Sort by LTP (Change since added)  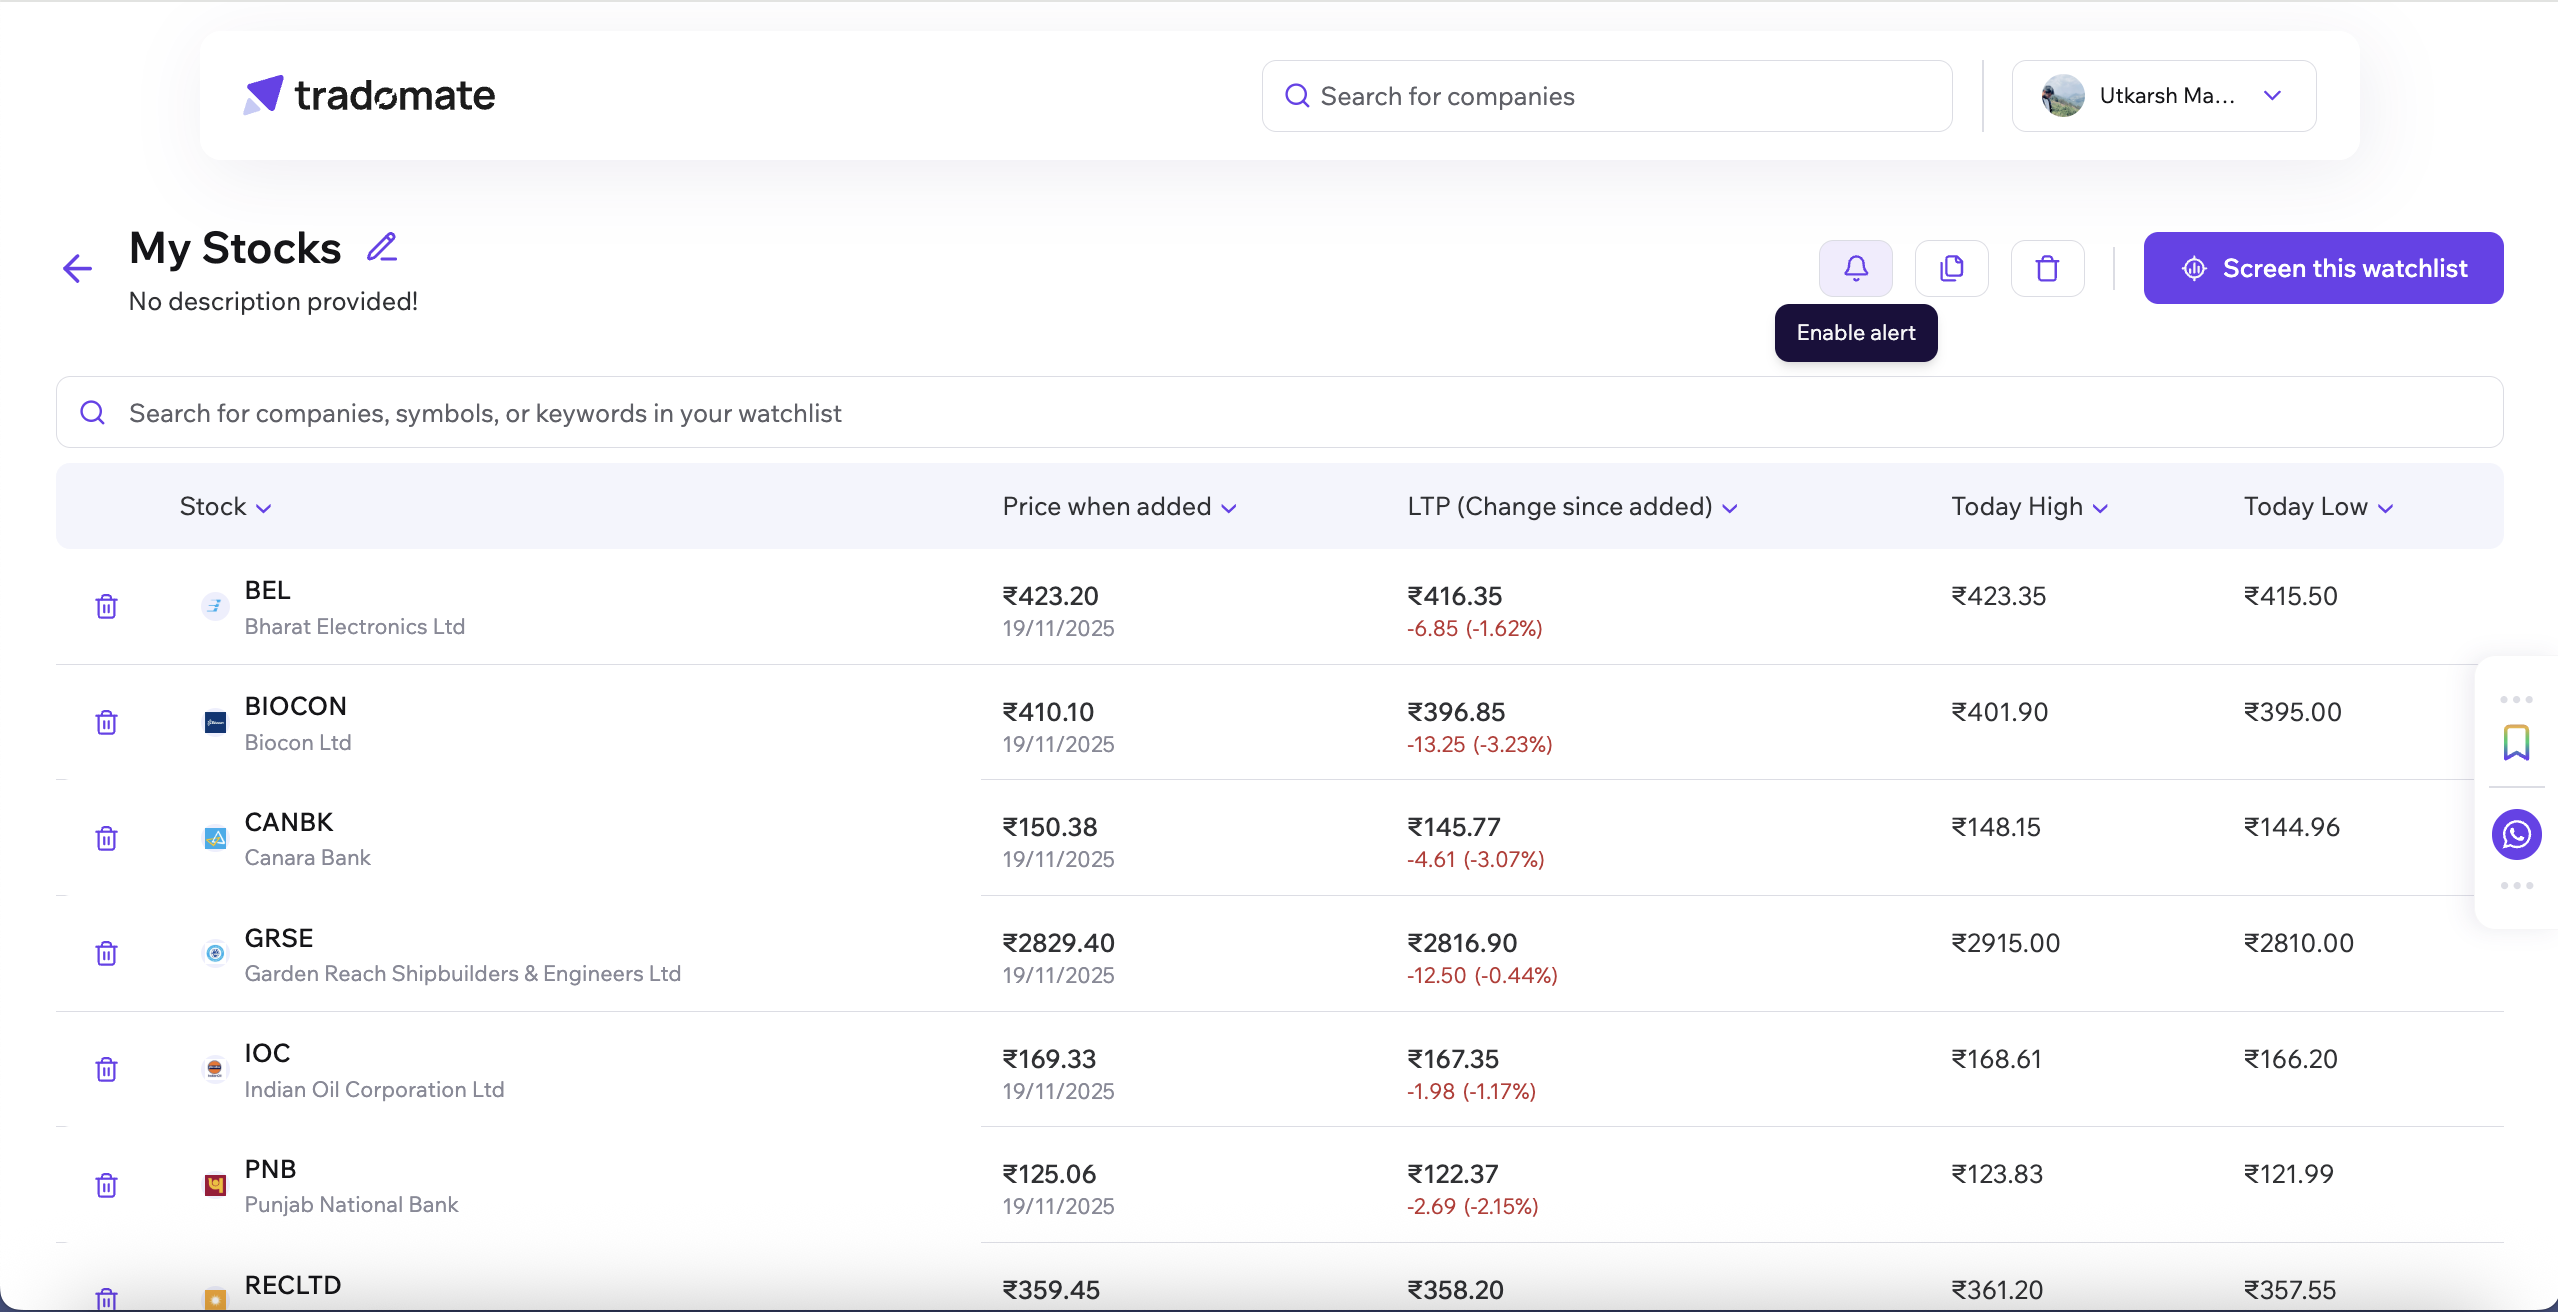coord(1572,507)
